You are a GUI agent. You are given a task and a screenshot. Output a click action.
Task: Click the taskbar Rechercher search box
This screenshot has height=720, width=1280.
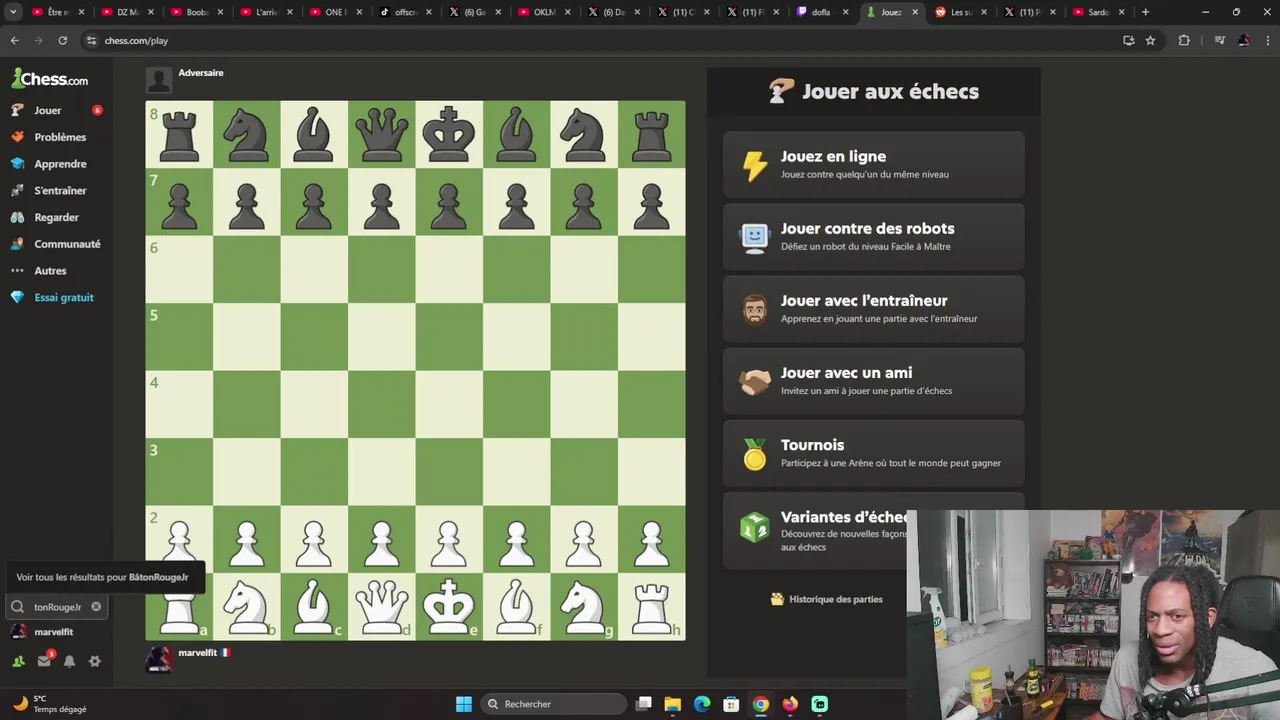[552, 704]
